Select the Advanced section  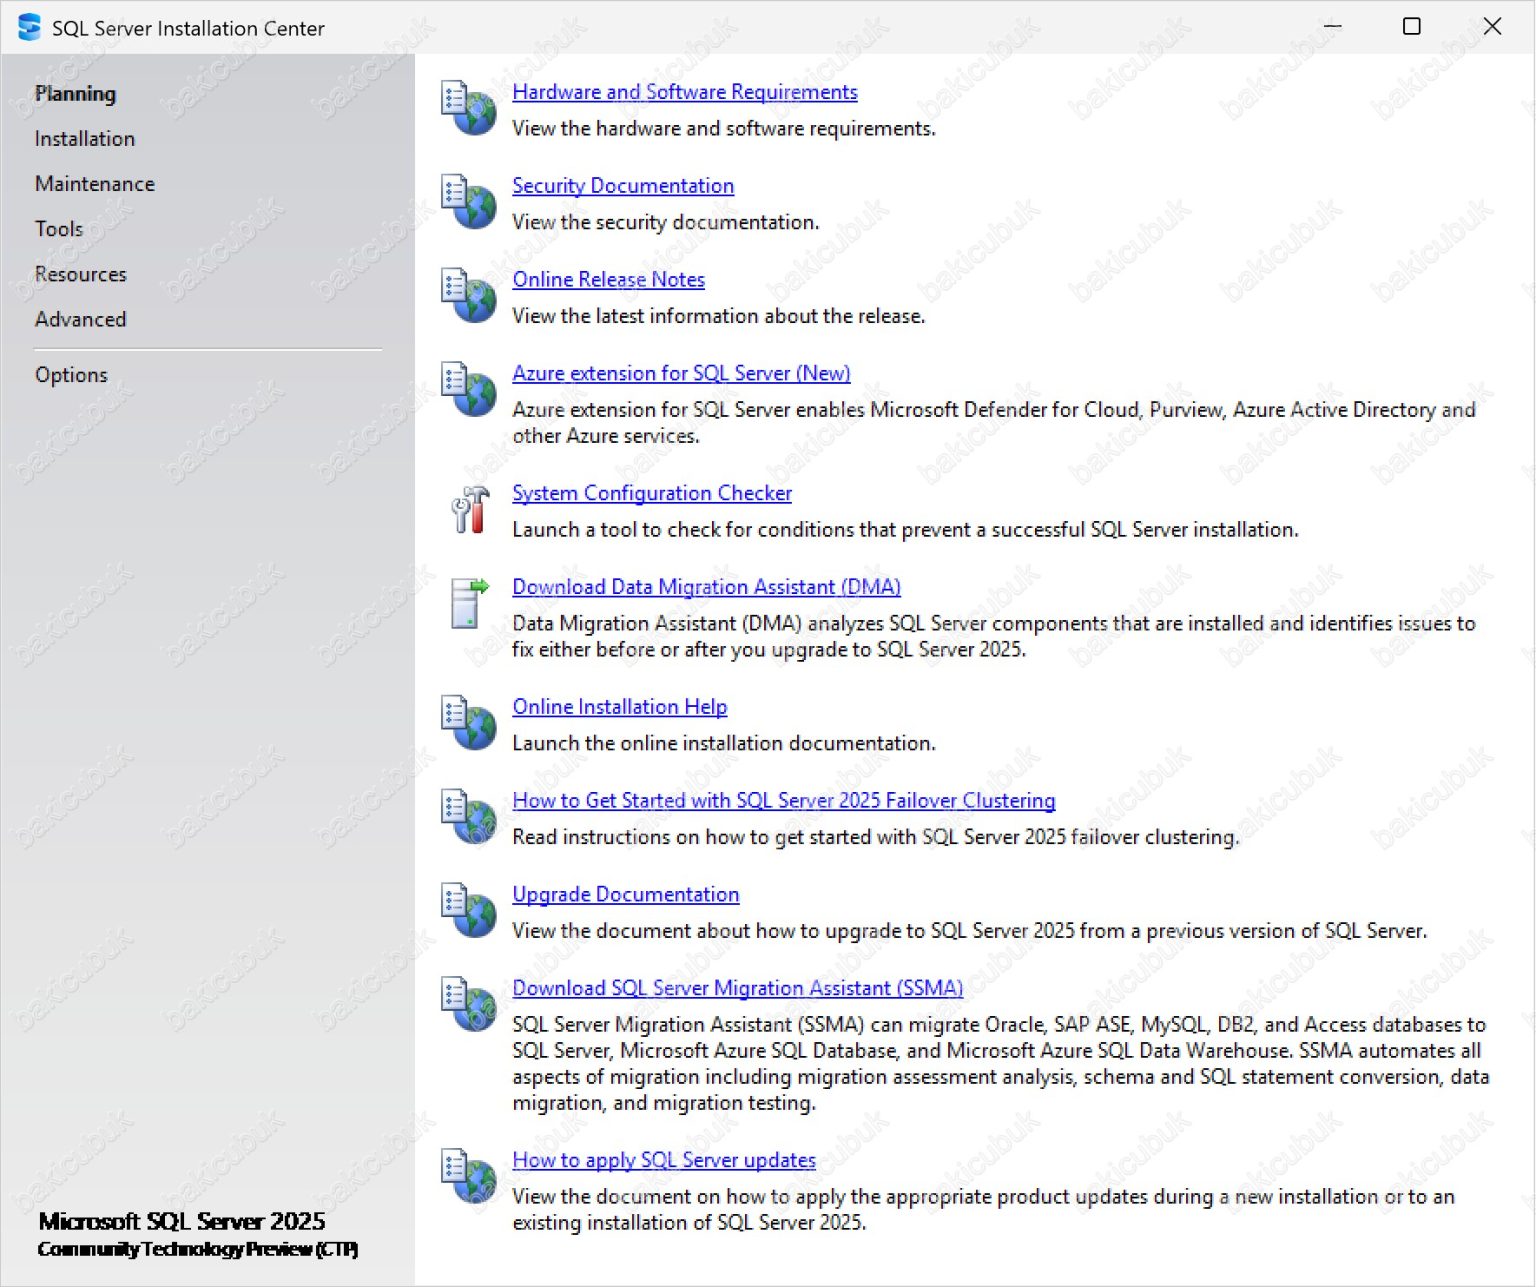click(80, 319)
